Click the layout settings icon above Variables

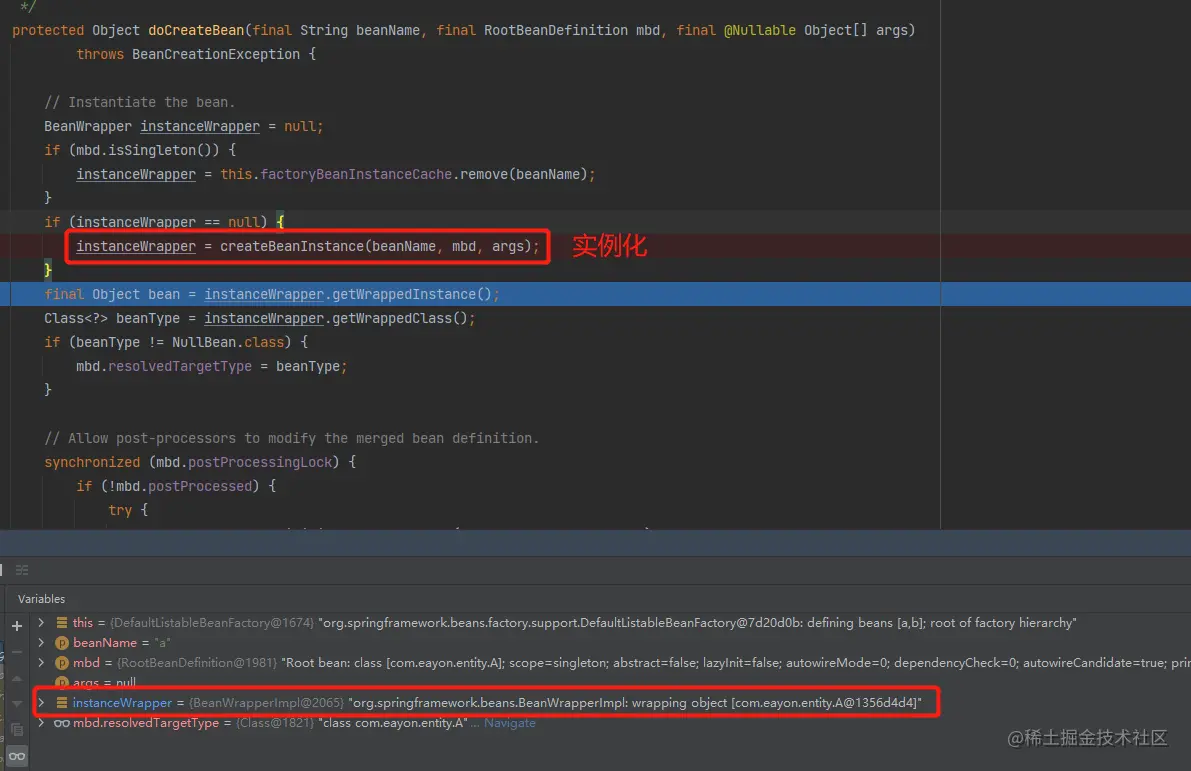click(22, 570)
